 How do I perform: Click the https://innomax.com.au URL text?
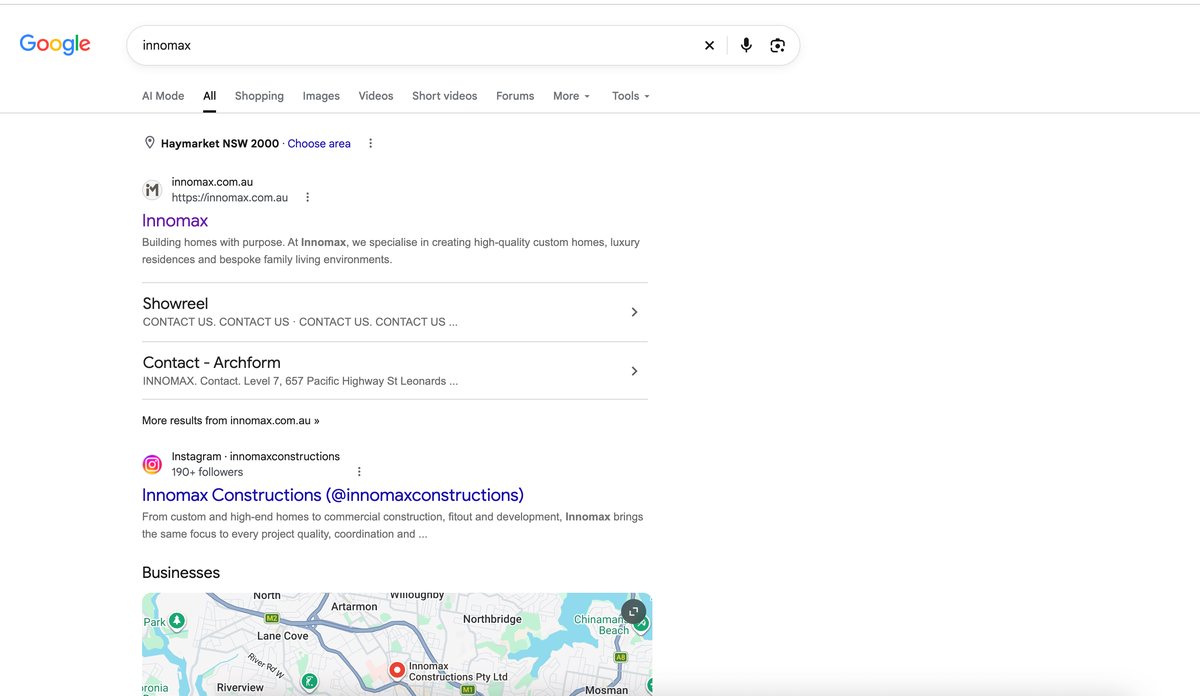(230, 198)
